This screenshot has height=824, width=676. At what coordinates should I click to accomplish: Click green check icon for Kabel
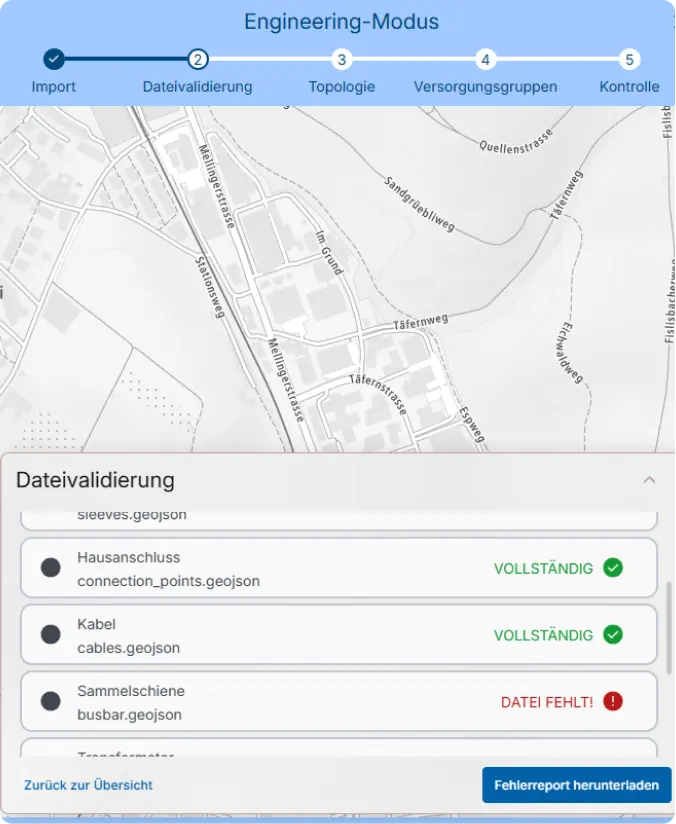tap(613, 634)
